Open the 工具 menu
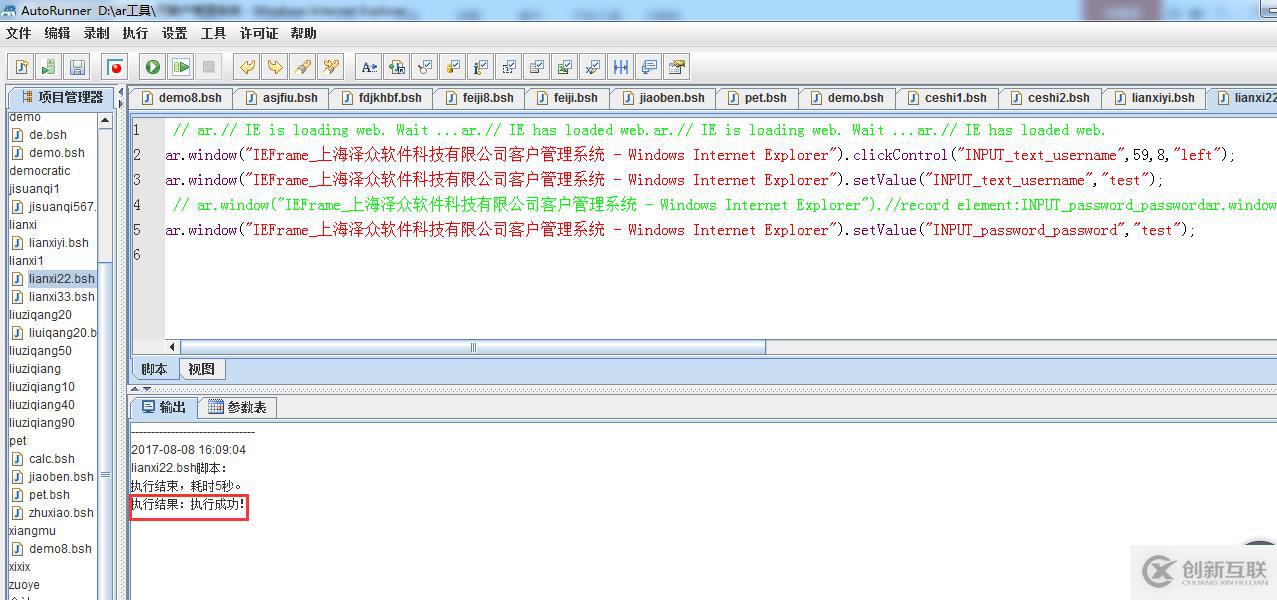Viewport: 1277px width, 600px height. tap(213, 33)
